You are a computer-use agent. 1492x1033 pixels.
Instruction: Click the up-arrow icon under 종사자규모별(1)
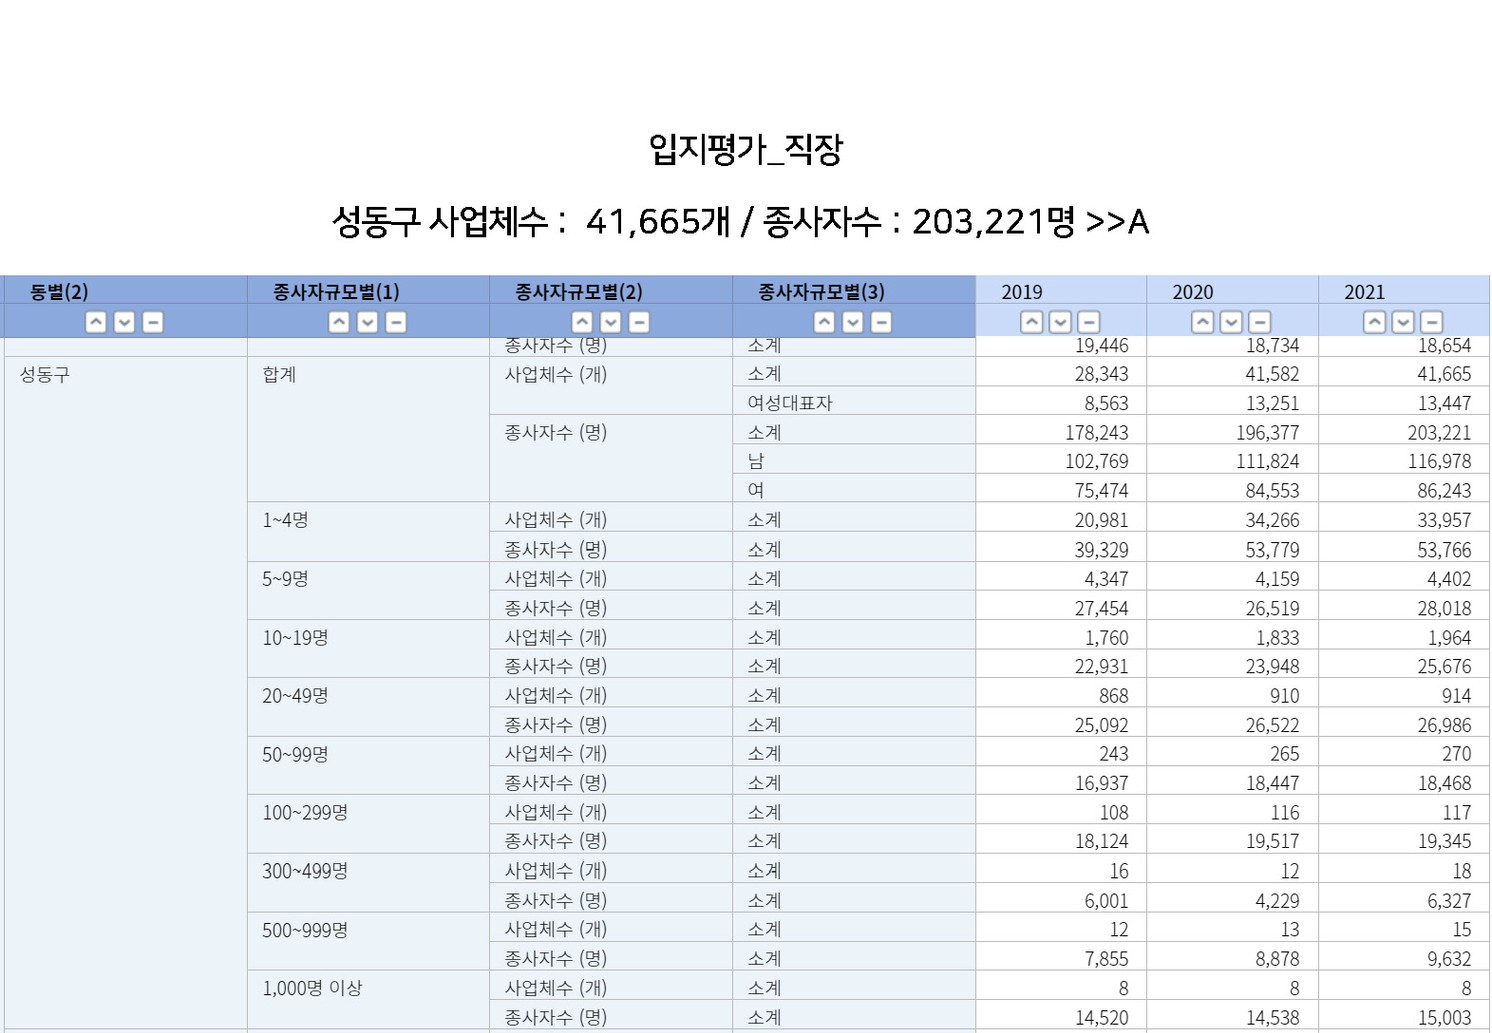pos(339,322)
